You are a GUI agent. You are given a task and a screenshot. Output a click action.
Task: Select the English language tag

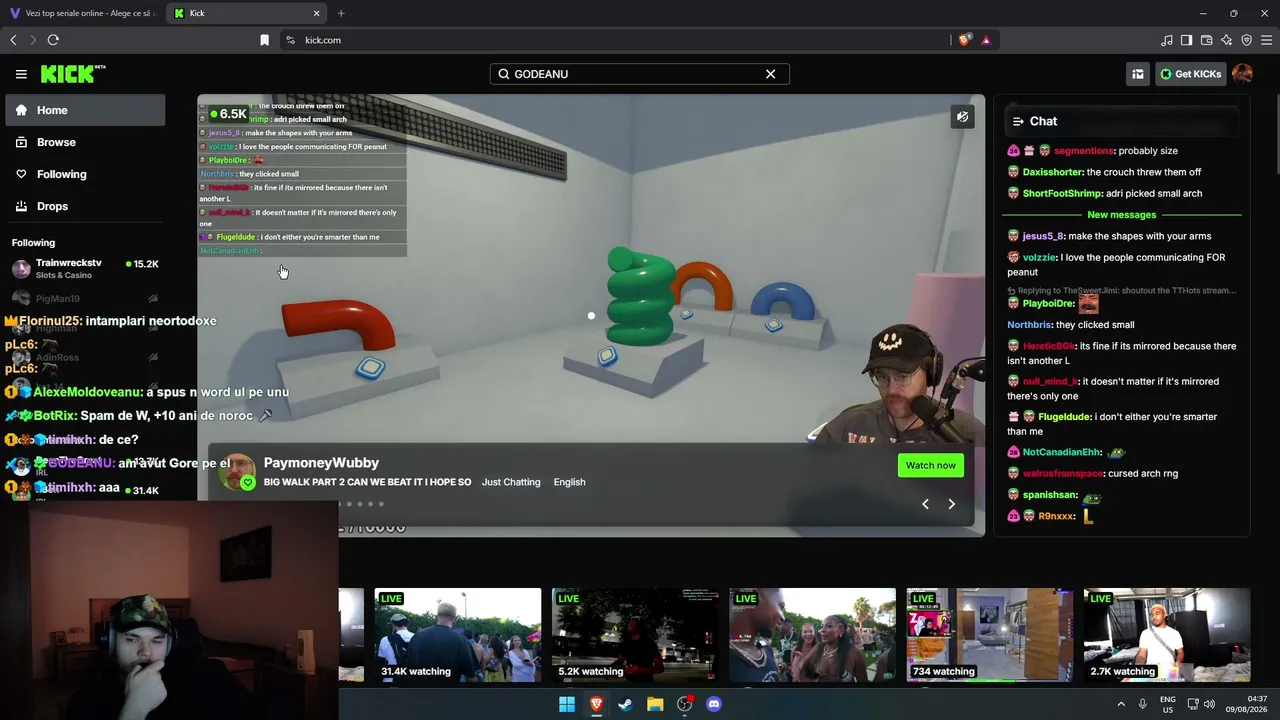pos(569,482)
